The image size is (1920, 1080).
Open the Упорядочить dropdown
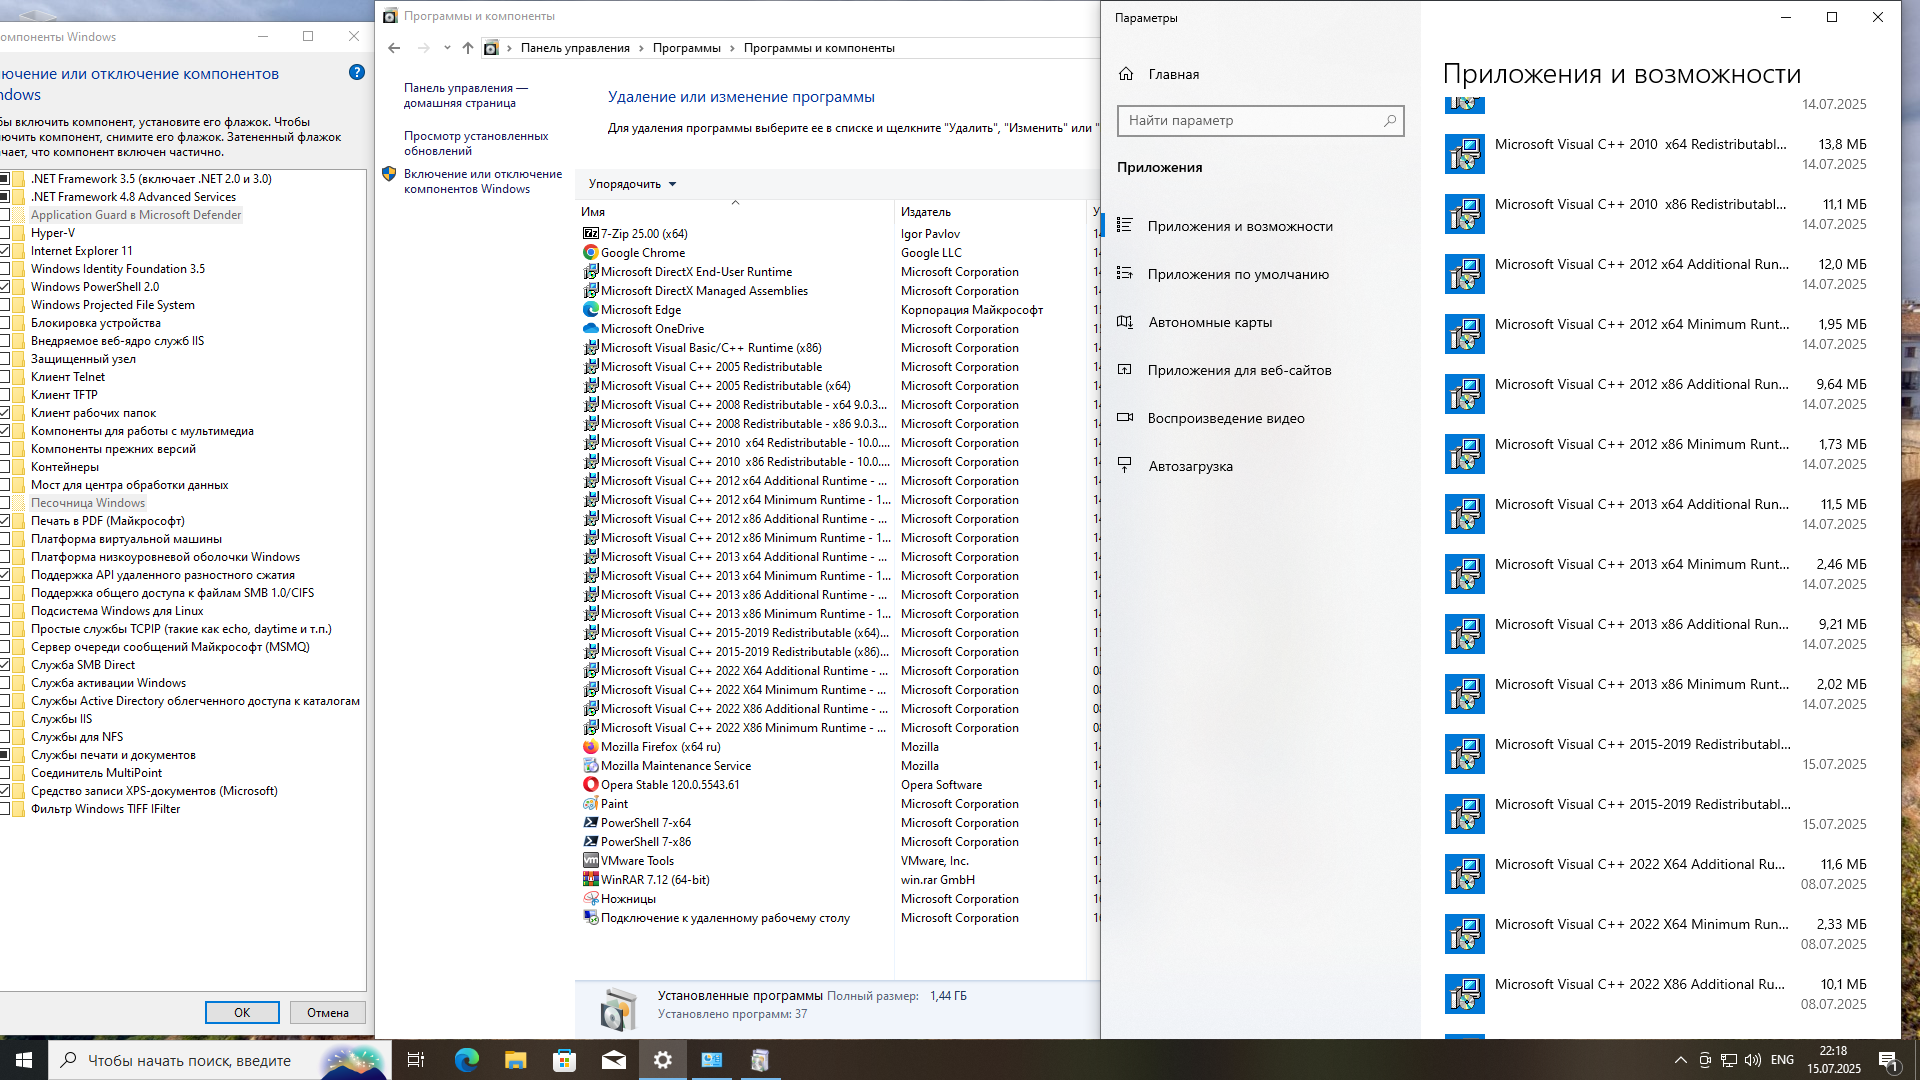point(632,184)
